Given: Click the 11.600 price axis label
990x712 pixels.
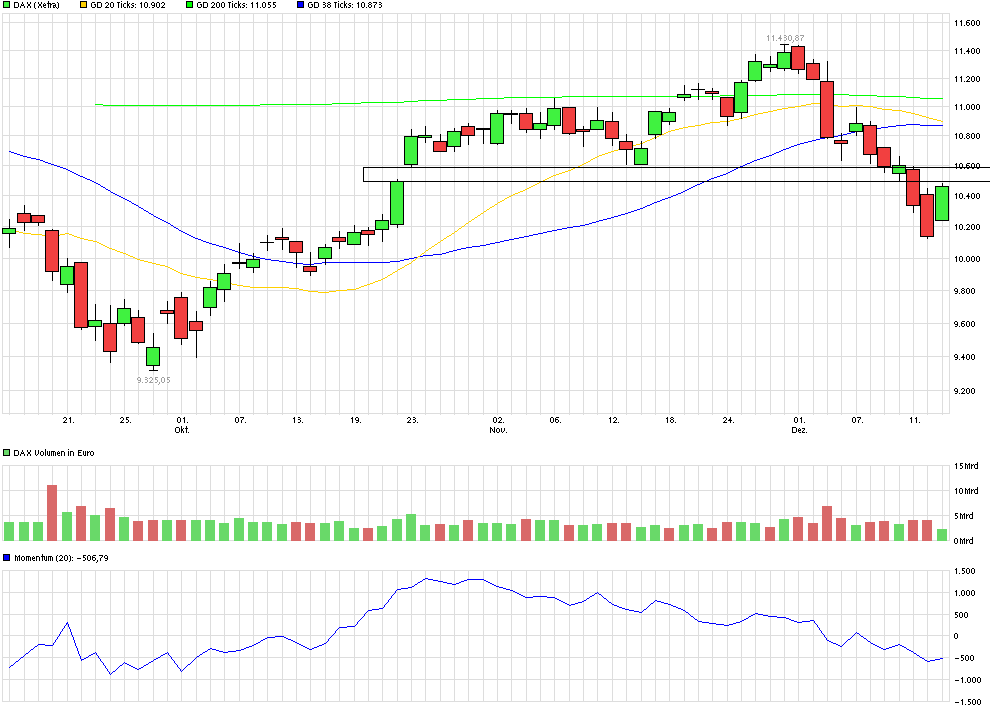Looking at the screenshot, I should point(967,23).
